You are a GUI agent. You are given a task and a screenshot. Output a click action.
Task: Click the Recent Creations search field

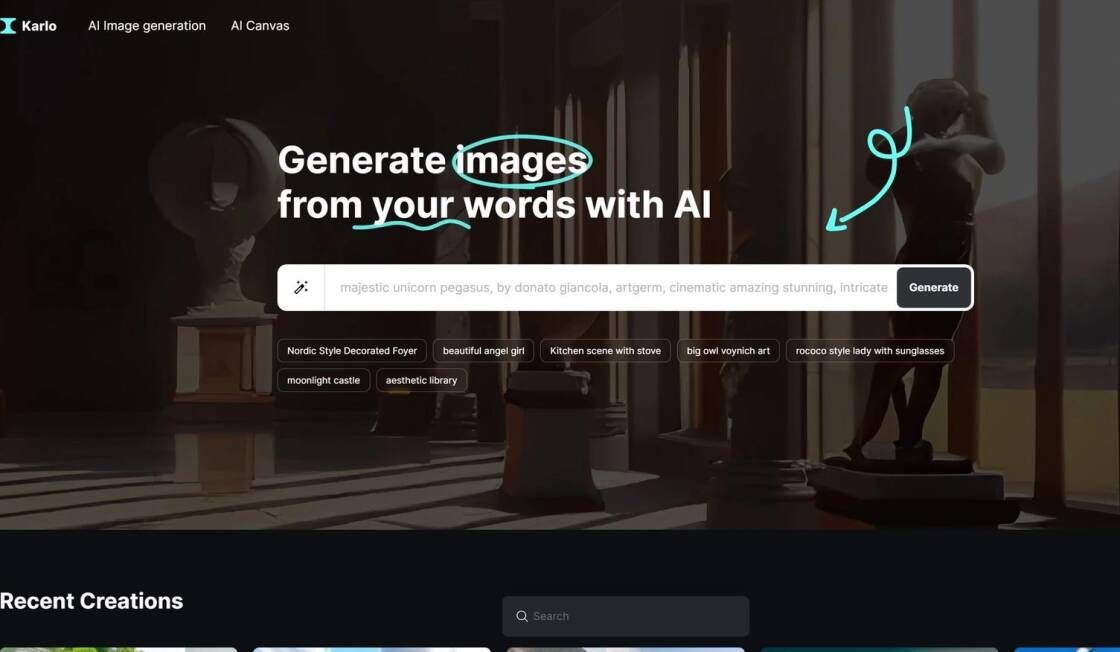[626, 616]
